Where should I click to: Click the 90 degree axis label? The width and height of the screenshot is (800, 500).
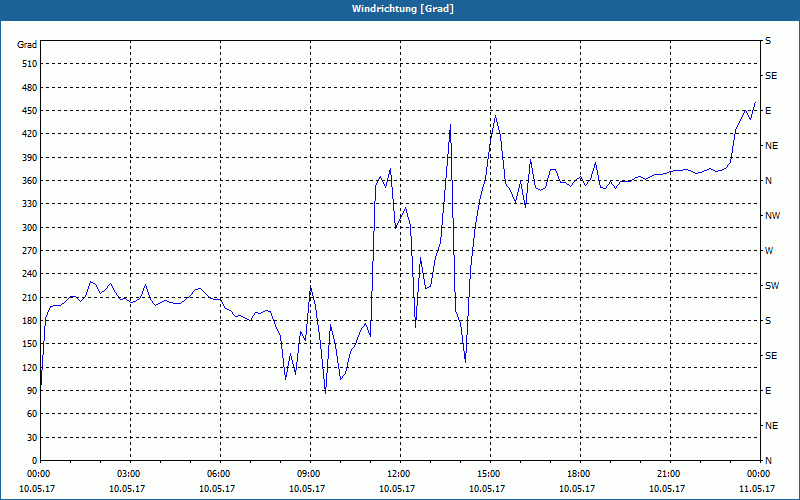point(32,391)
